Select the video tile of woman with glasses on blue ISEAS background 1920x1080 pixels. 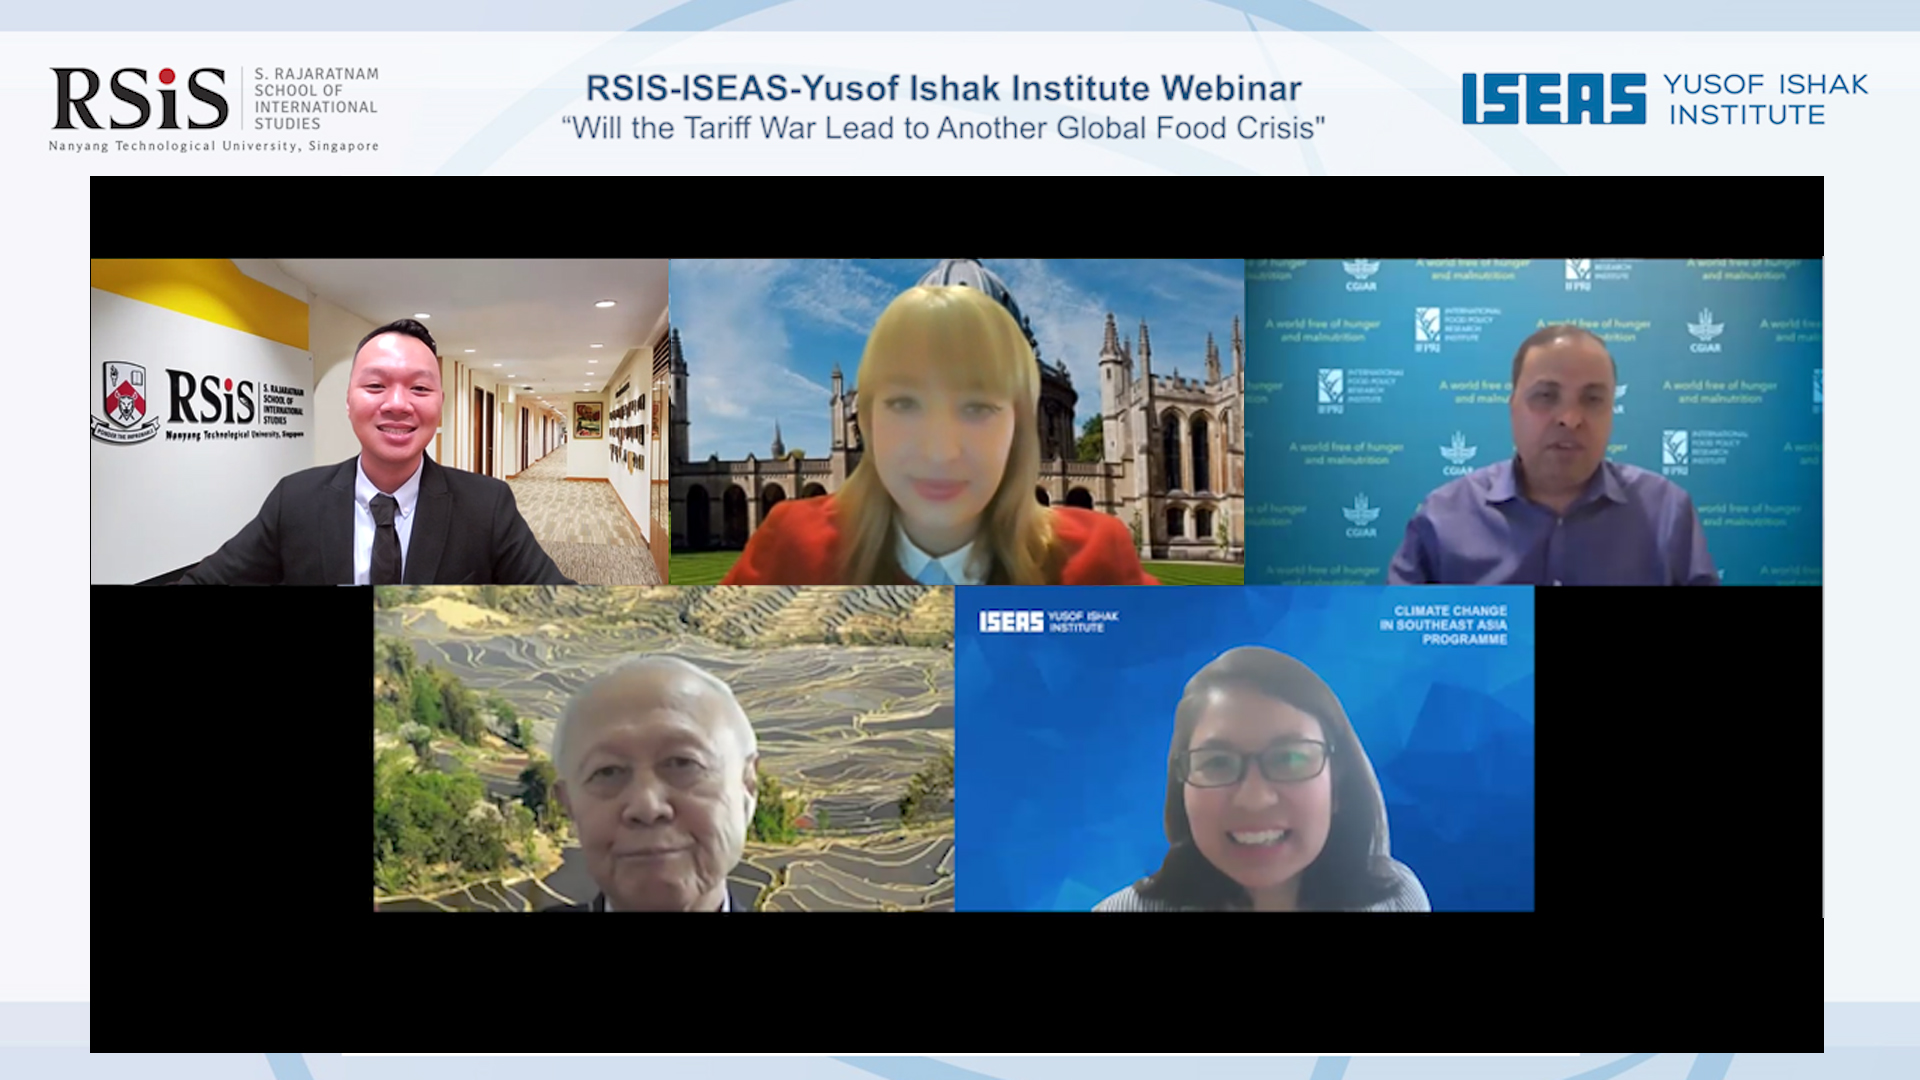(x=1244, y=748)
